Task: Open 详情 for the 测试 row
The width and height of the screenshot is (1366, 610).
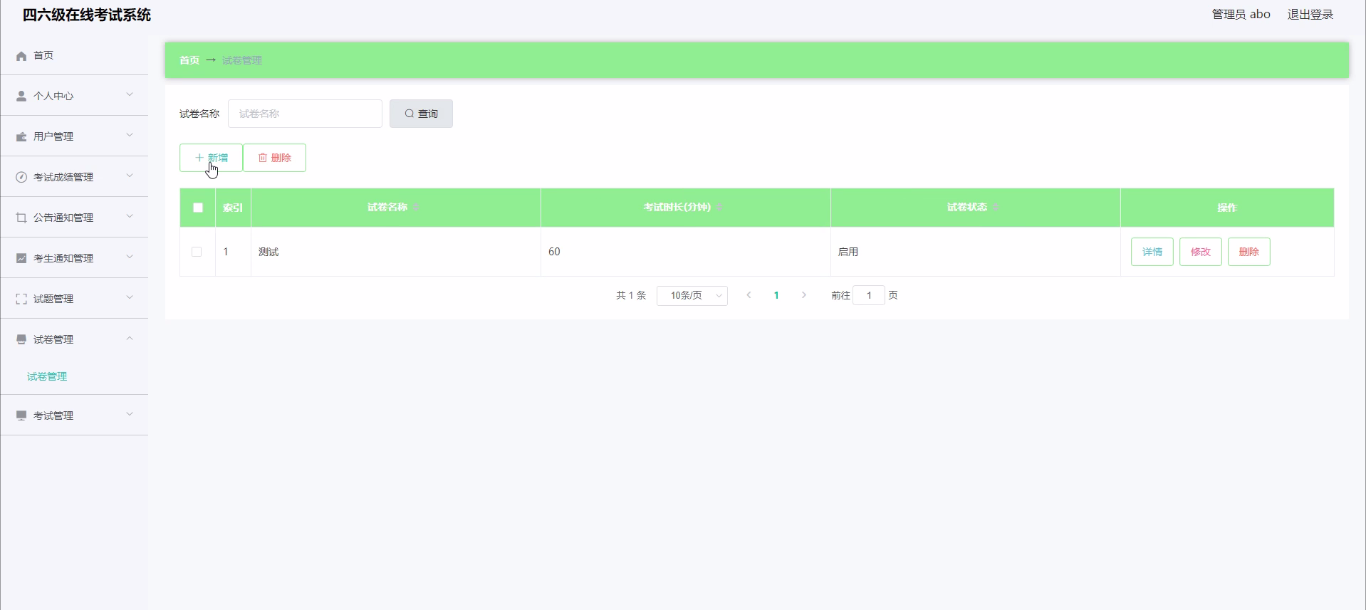Action: pyautogui.click(x=1152, y=252)
